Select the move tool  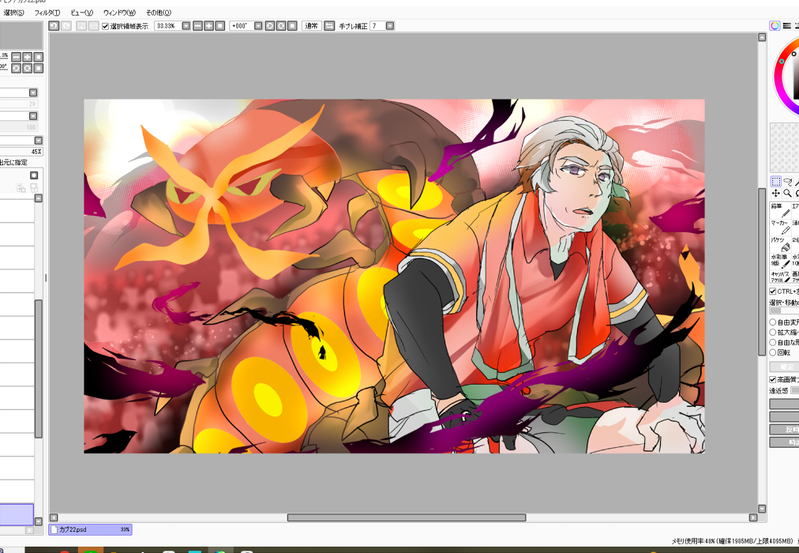[776, 193]
